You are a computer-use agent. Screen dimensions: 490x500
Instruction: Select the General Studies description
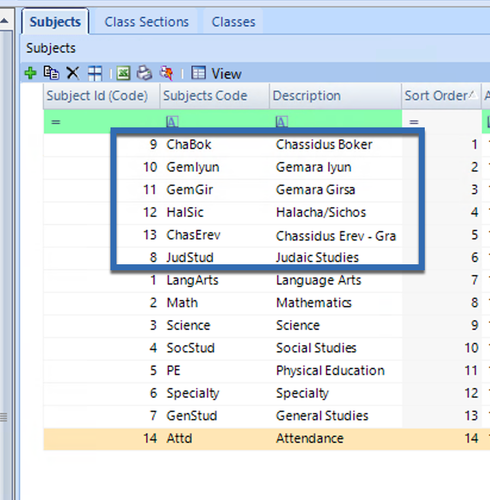pos(335,416)
